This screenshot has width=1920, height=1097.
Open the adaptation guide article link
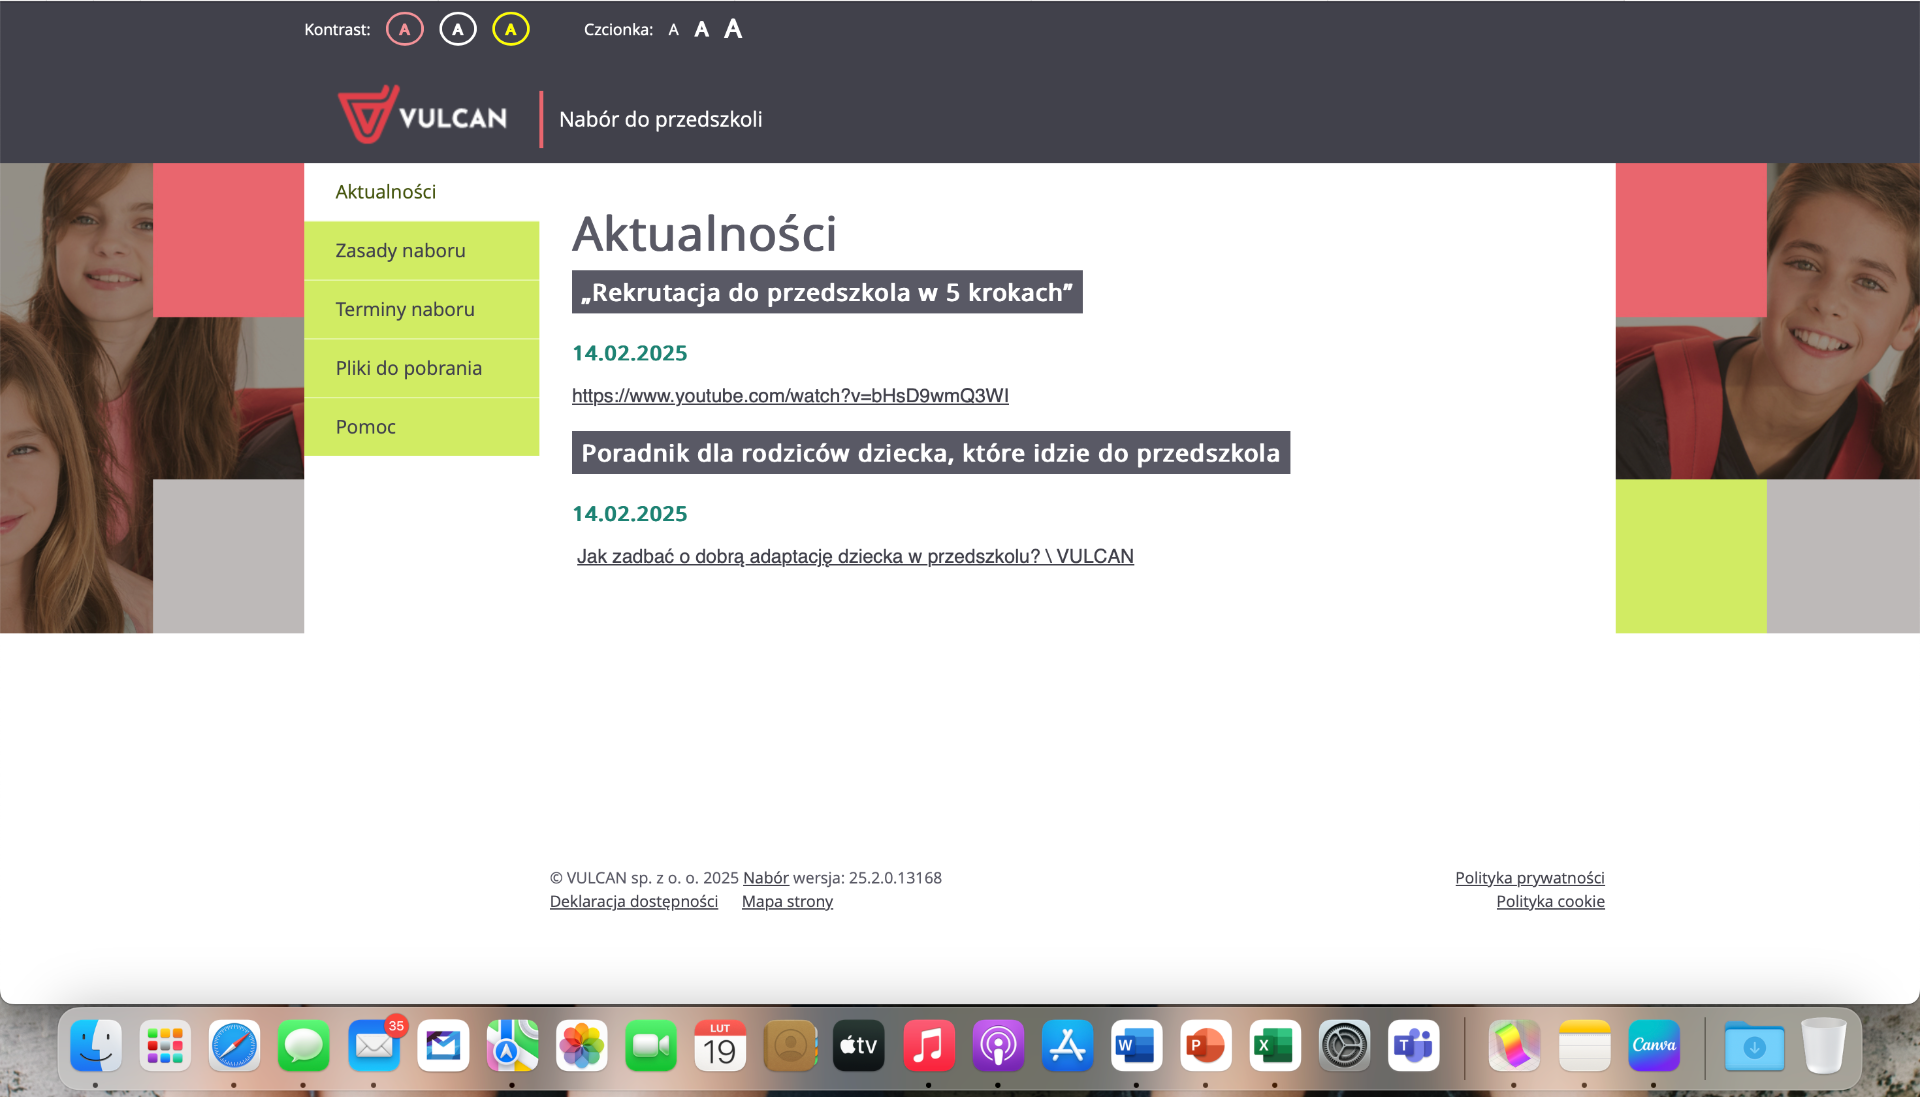(x=855, y=557)
